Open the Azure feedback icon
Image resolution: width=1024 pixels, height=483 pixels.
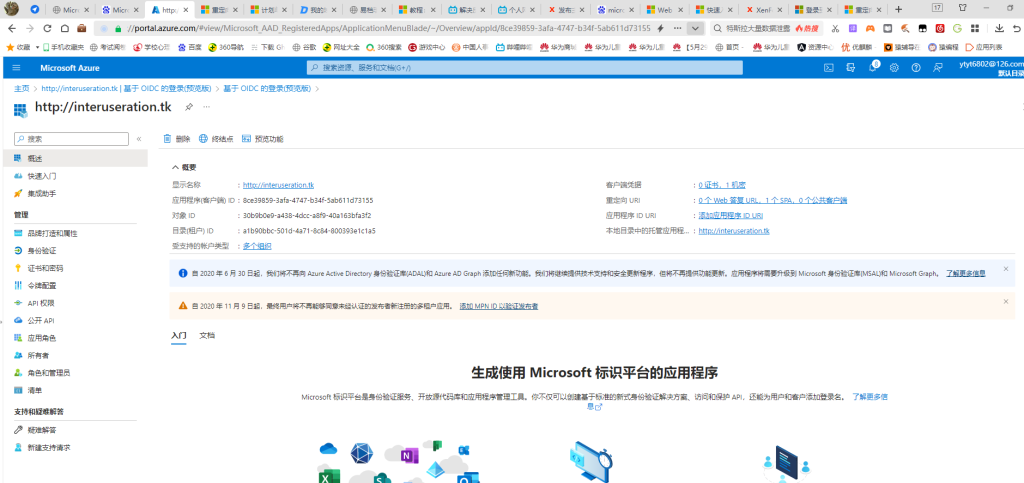pos(938,67)
